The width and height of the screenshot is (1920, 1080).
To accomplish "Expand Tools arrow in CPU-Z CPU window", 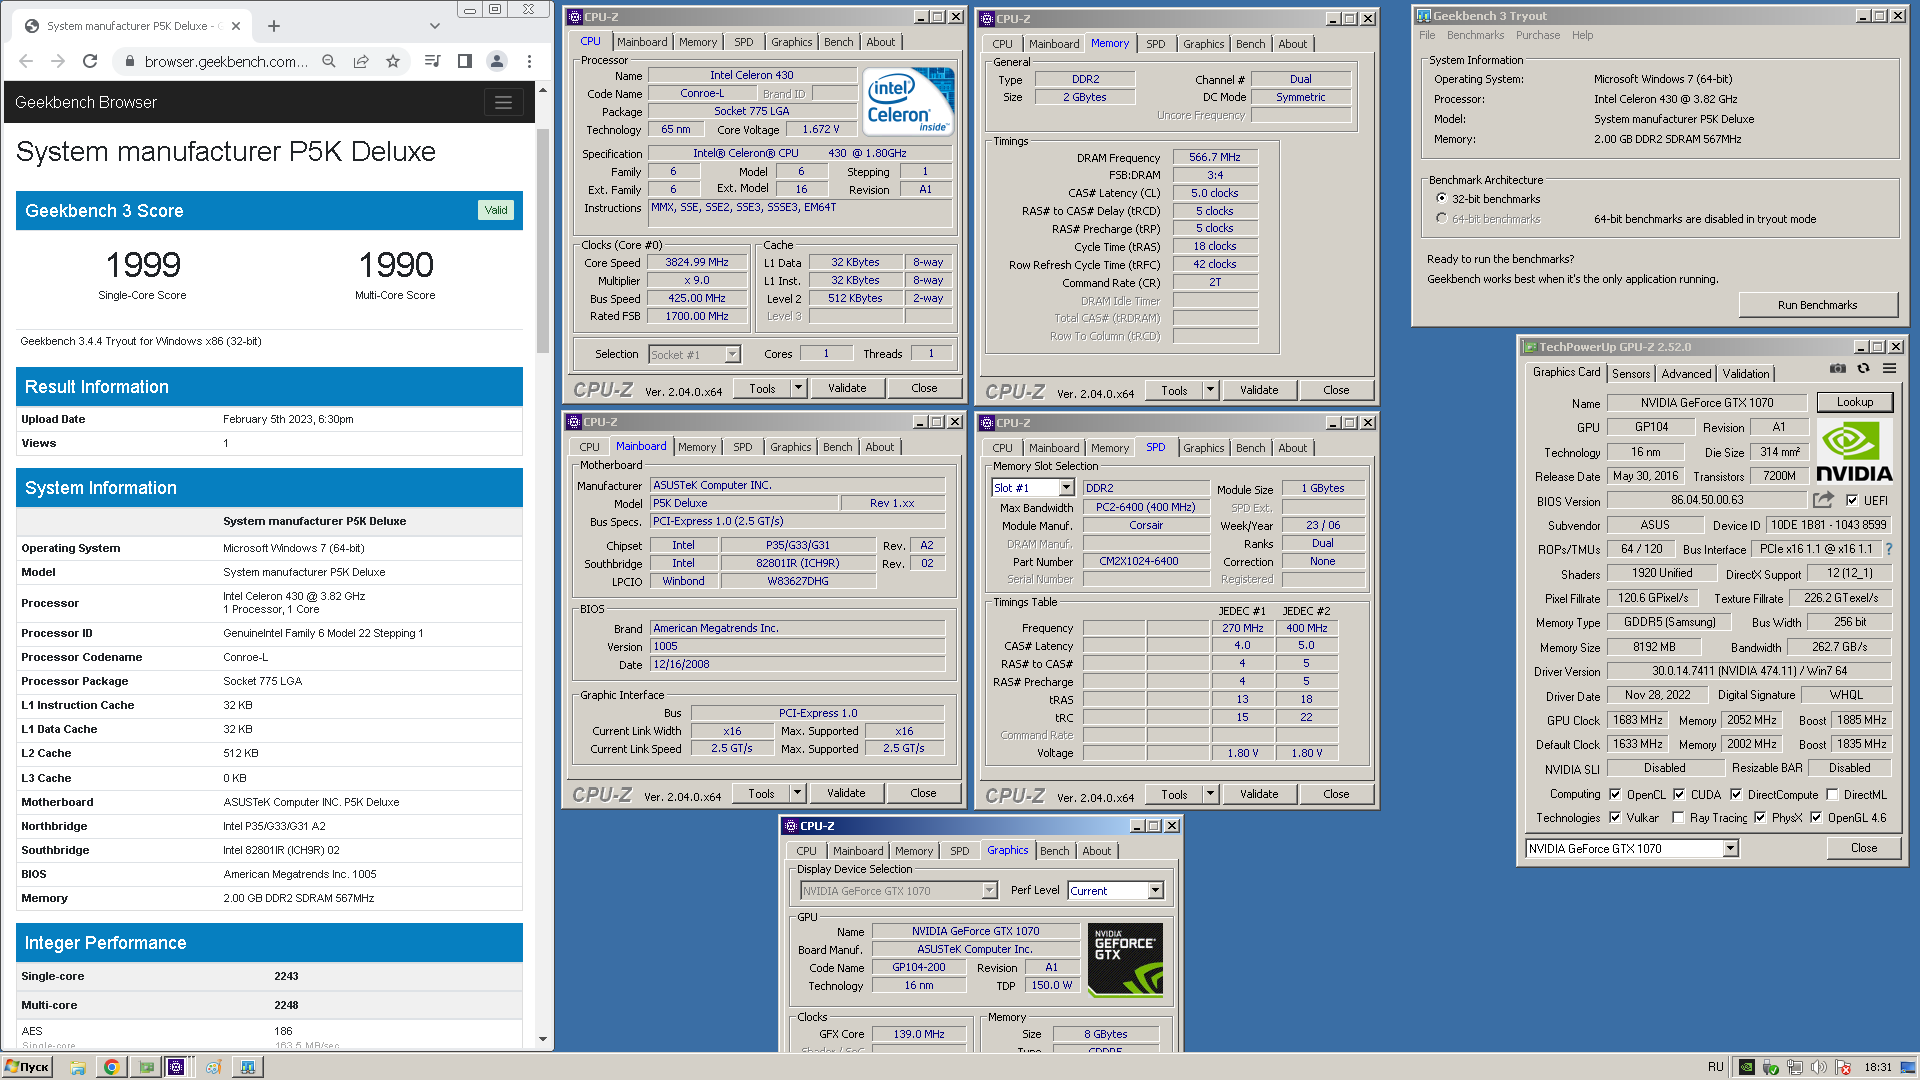I will 798,388.
